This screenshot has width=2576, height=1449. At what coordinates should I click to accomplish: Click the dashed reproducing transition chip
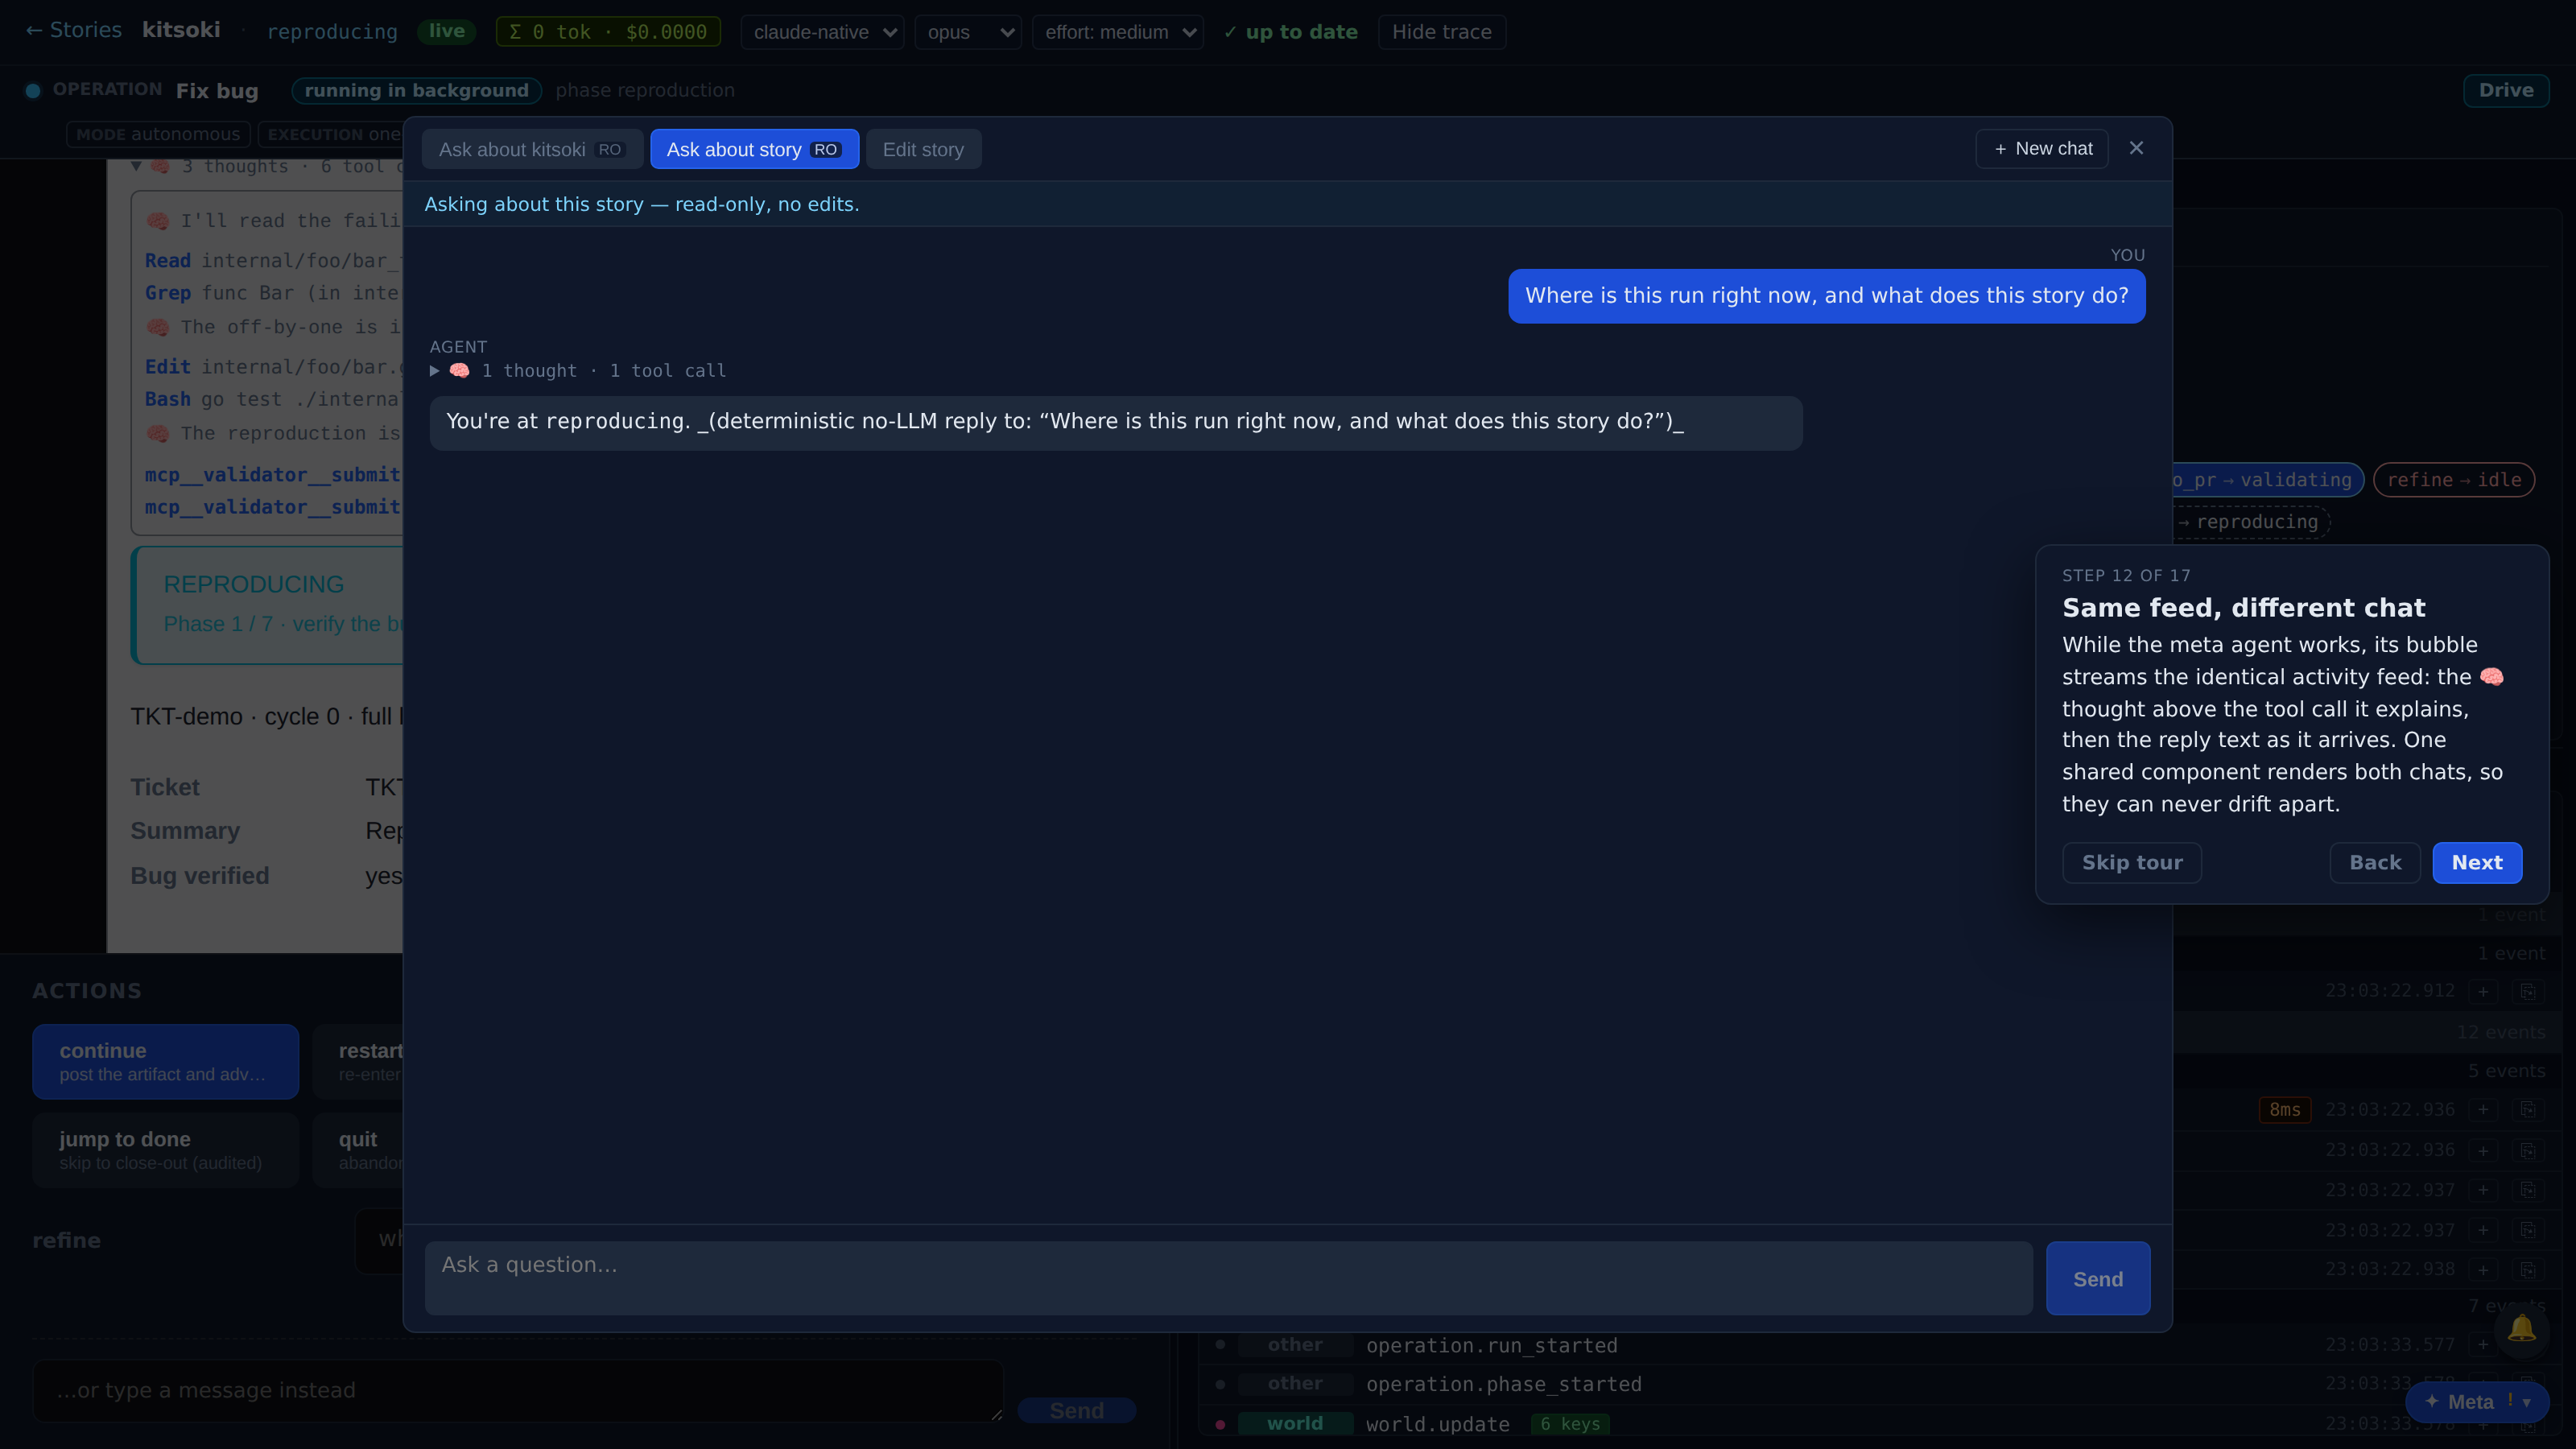click(2254, 522)
